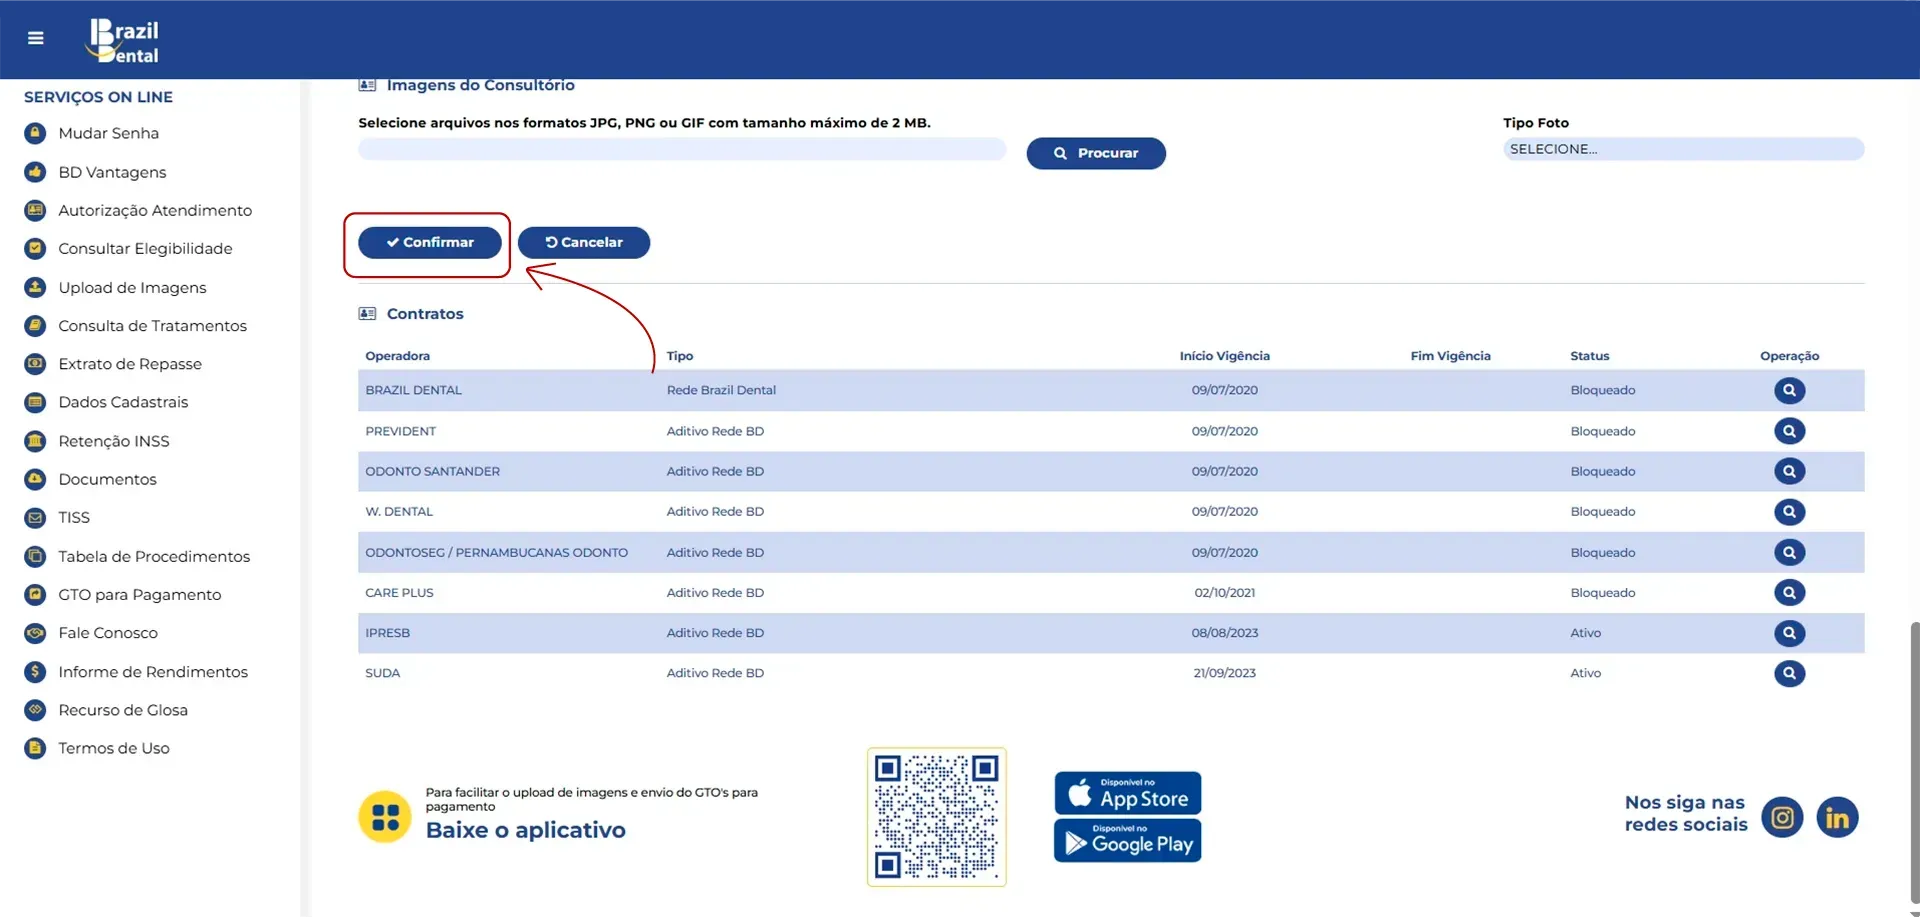Go to Recurso de Glosa
The height and width of the screenshot is (918, 1920).
click(x=123, y=710)
